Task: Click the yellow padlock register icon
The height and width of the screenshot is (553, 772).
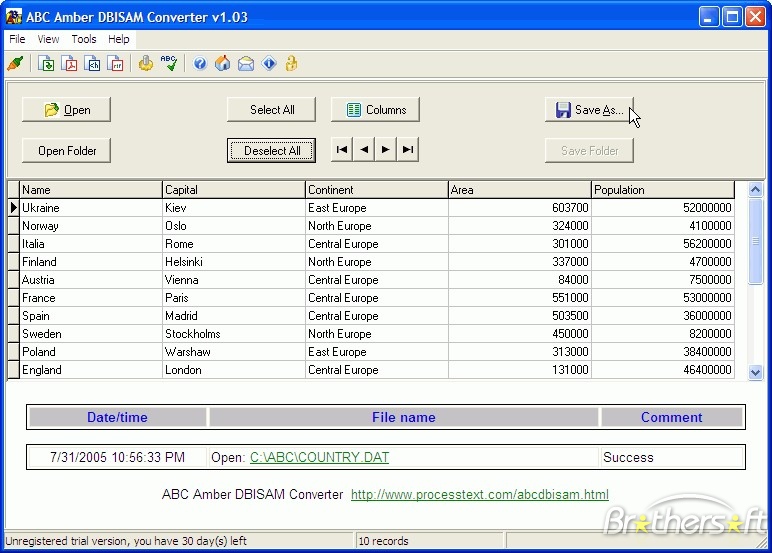Action: [x=291, y=64]
